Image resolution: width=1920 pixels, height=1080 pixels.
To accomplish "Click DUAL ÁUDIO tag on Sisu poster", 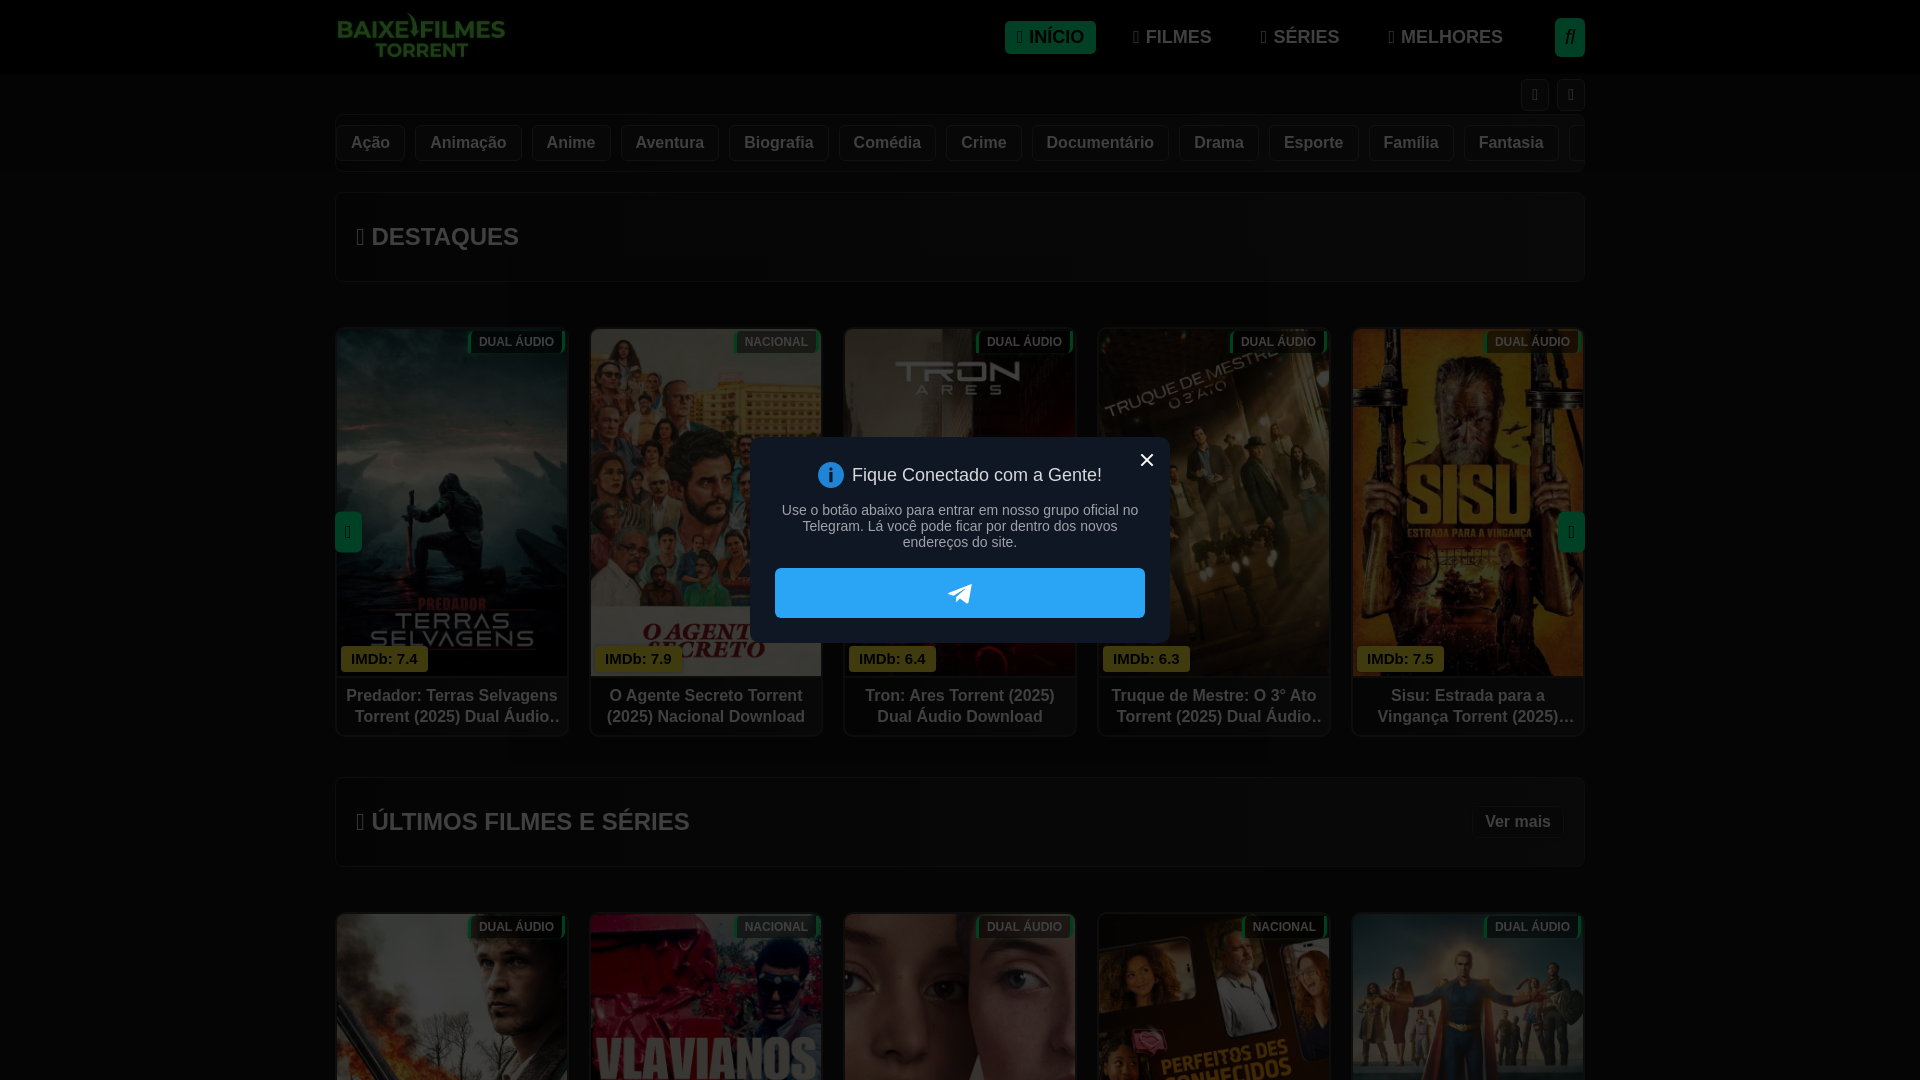I will 1532,342.
